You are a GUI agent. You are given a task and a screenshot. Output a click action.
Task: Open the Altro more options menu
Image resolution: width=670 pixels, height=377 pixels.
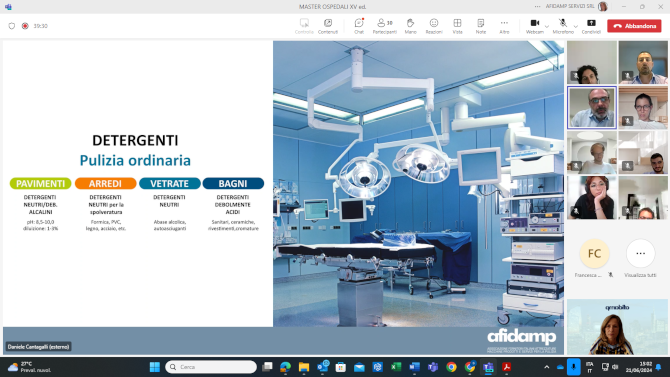[x=504, y=26]
